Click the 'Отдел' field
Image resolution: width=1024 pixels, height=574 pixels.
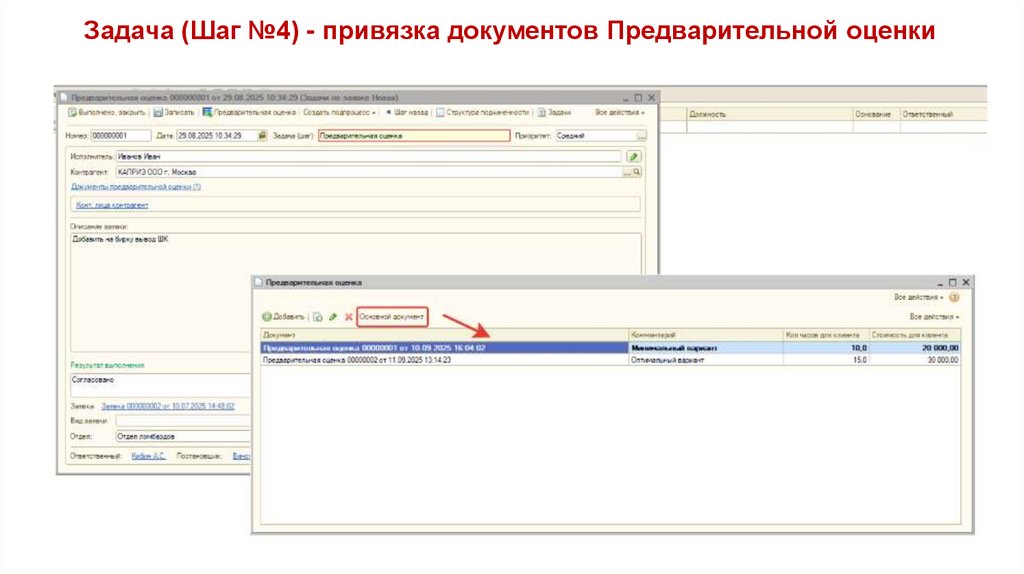184,436
